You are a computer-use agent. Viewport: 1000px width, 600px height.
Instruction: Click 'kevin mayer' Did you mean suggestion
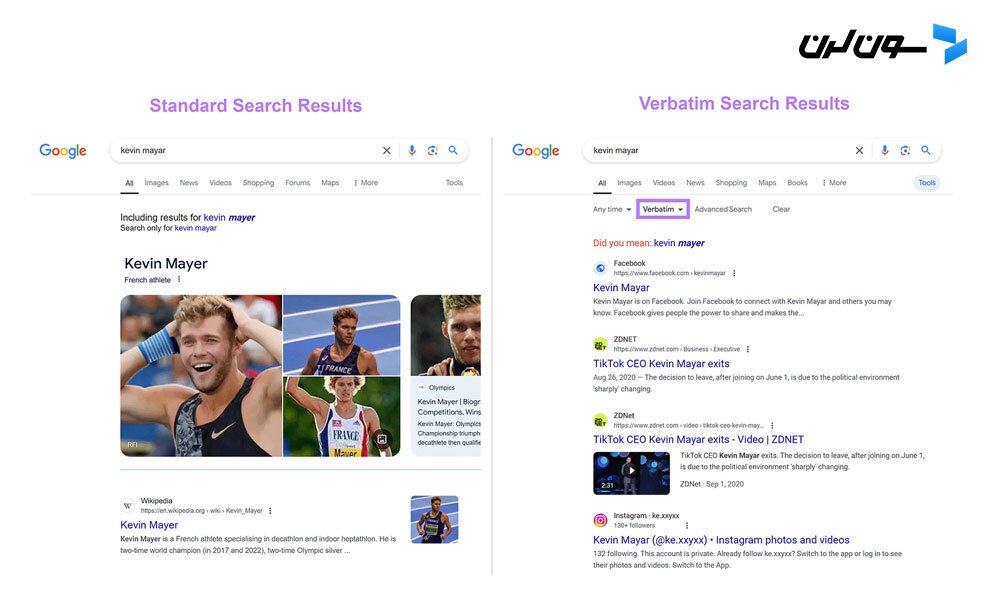coord(679,243)
